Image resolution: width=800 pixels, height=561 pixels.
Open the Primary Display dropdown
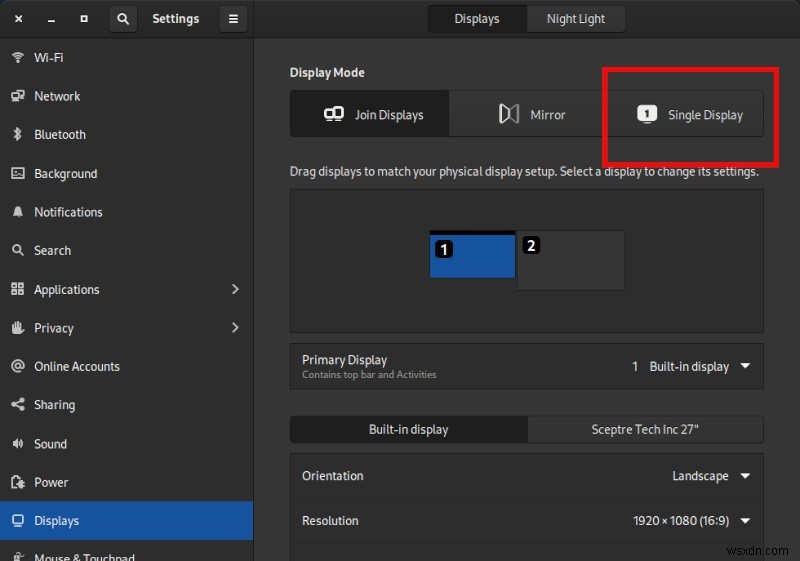click(690, 366)
